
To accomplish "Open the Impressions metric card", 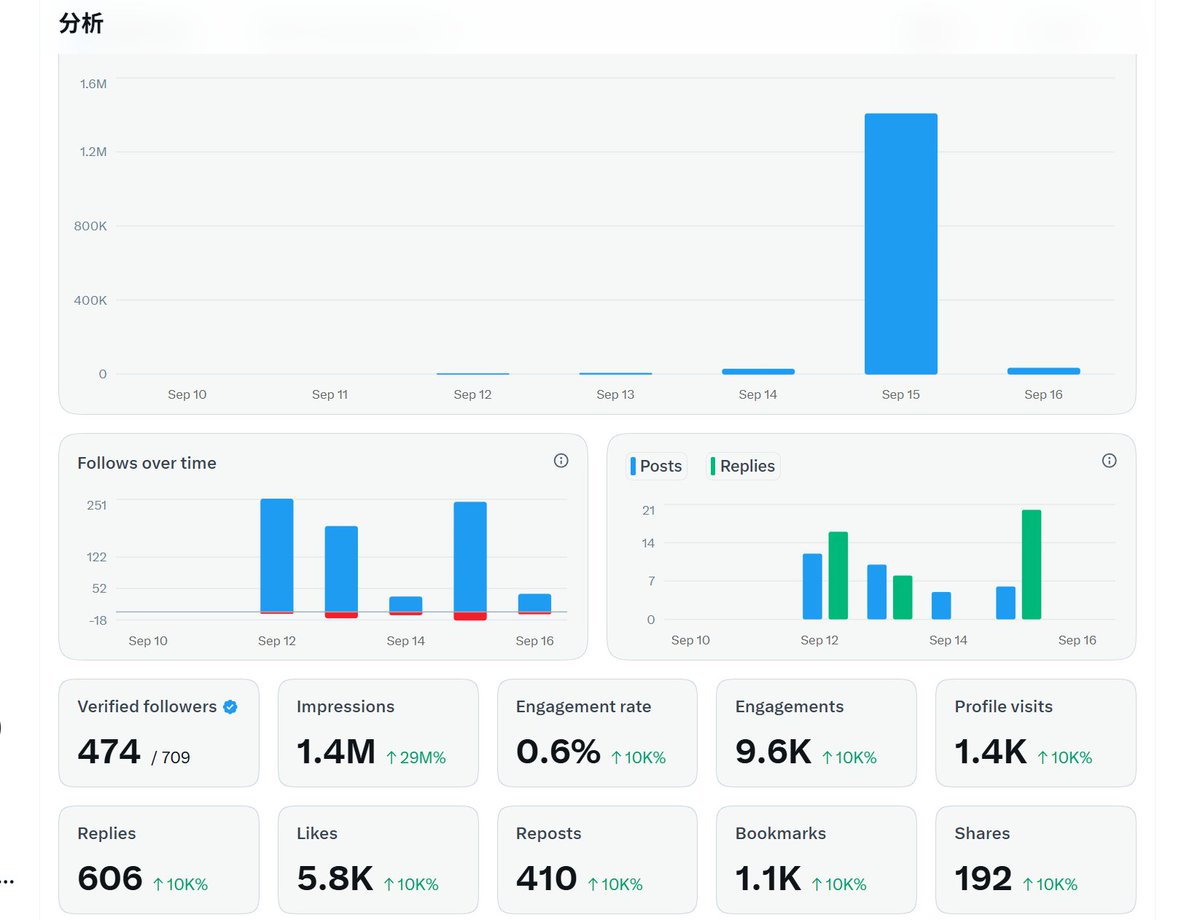I will point(378,733).
